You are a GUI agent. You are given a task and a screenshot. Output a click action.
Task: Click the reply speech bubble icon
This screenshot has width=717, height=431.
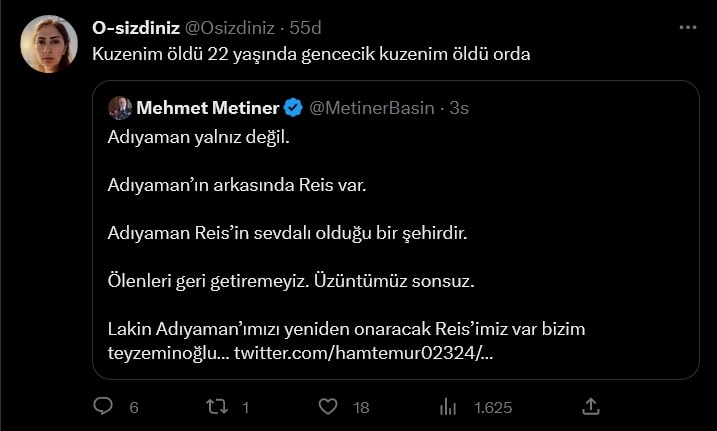coord(103,406)
